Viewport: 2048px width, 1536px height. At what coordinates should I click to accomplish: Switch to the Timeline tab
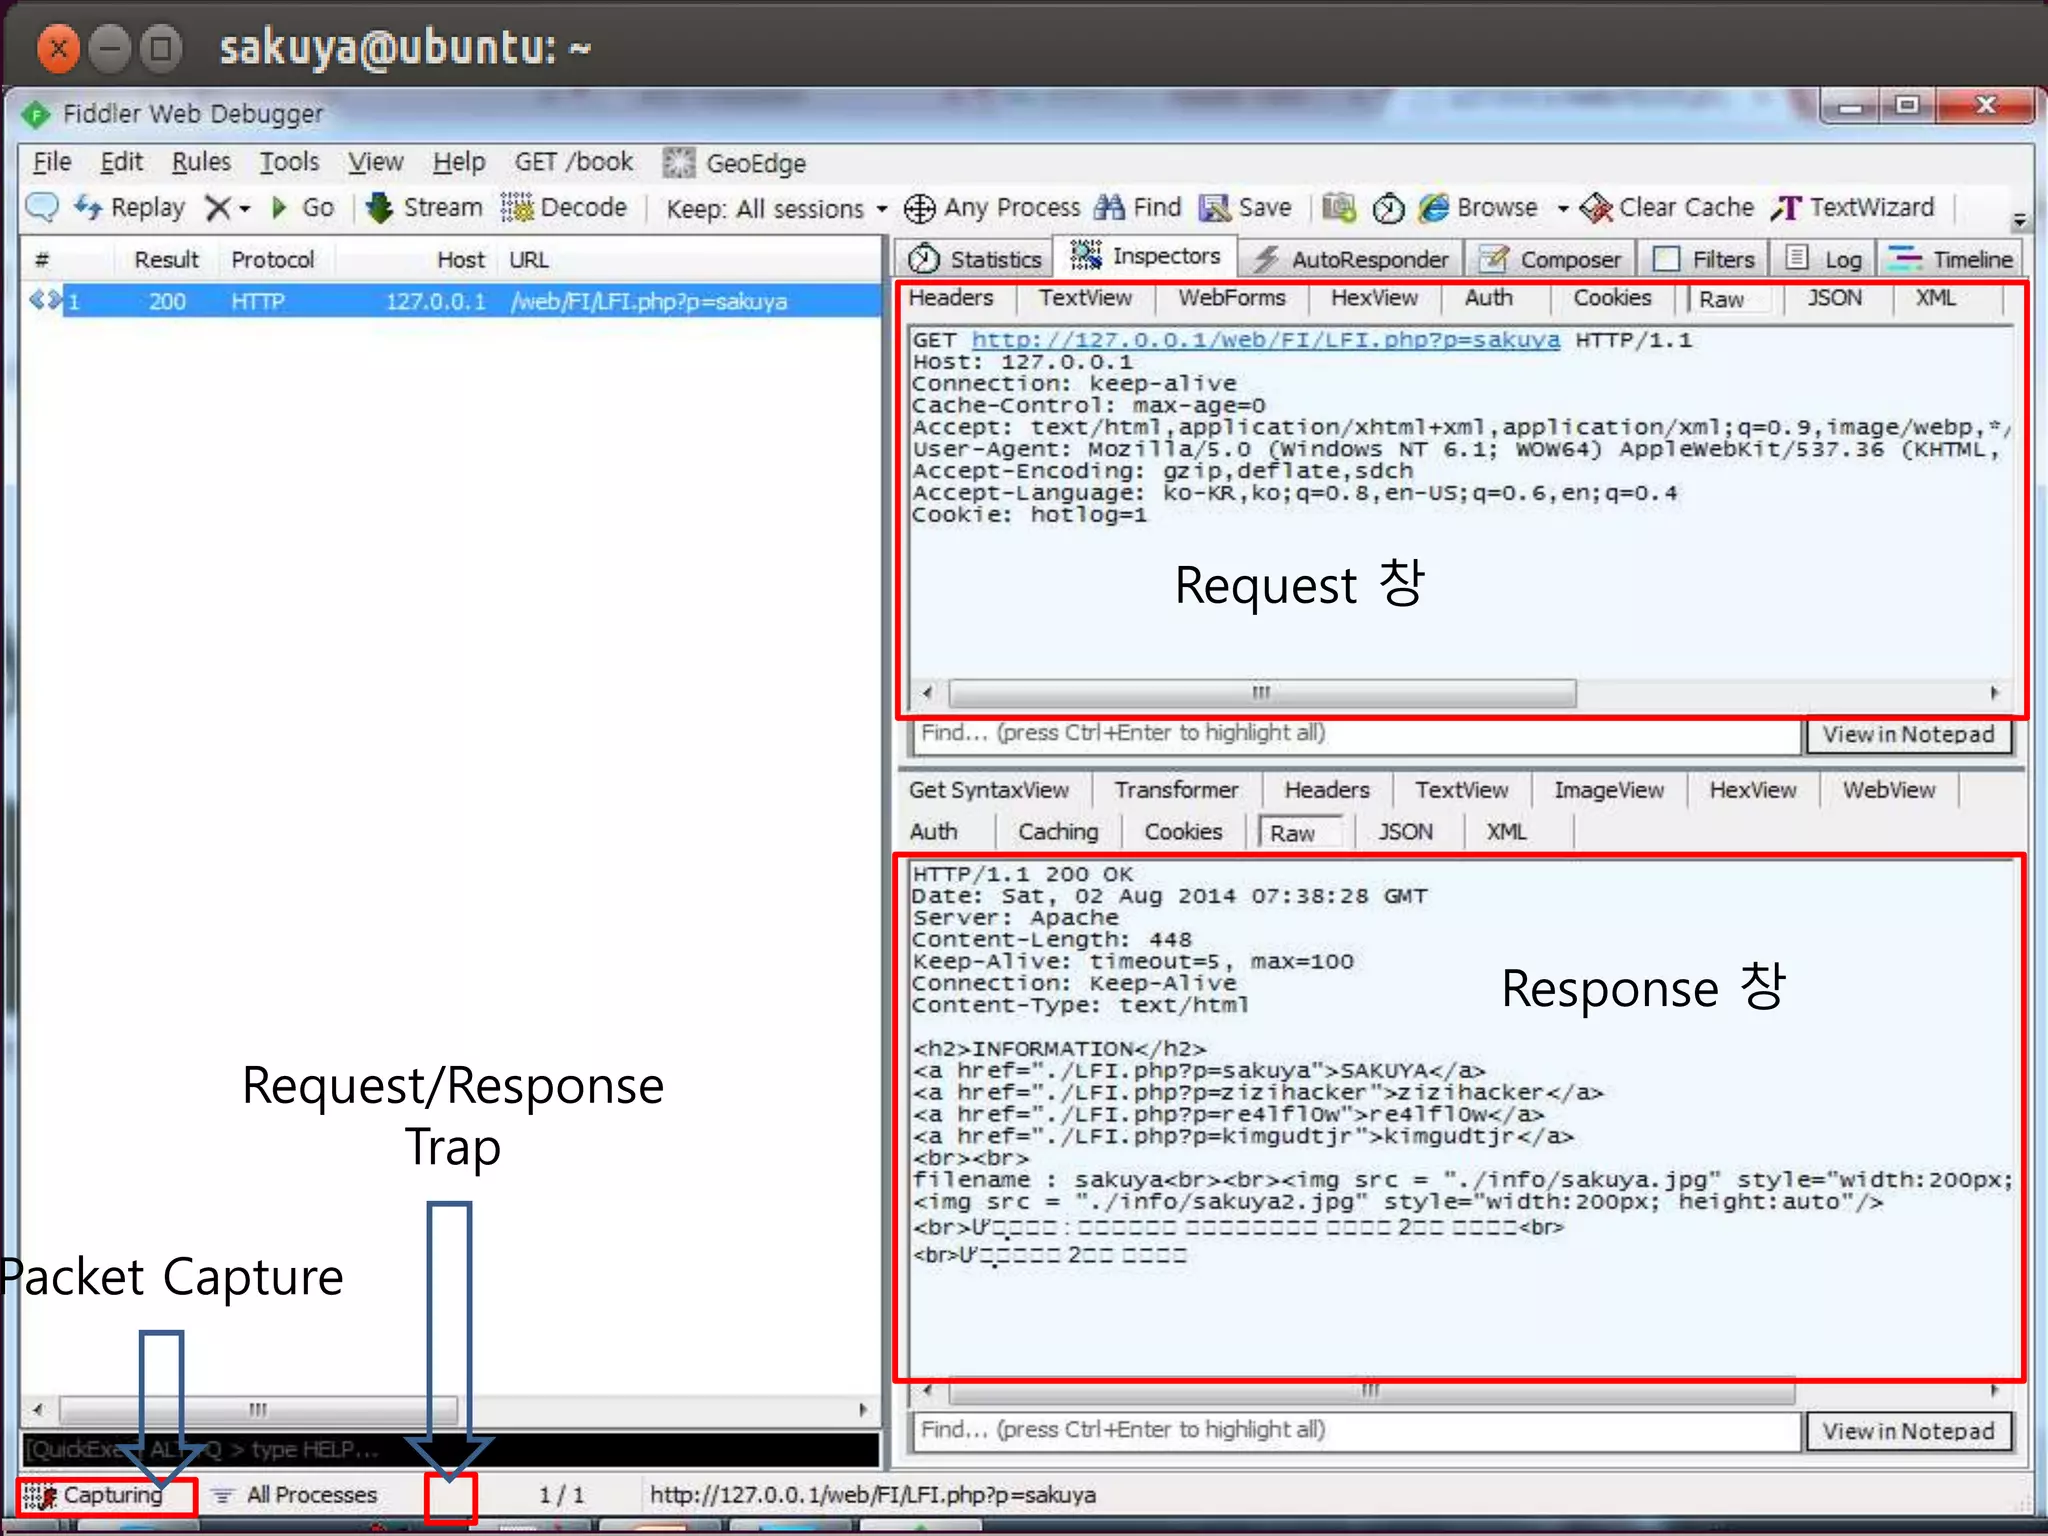1950,259
